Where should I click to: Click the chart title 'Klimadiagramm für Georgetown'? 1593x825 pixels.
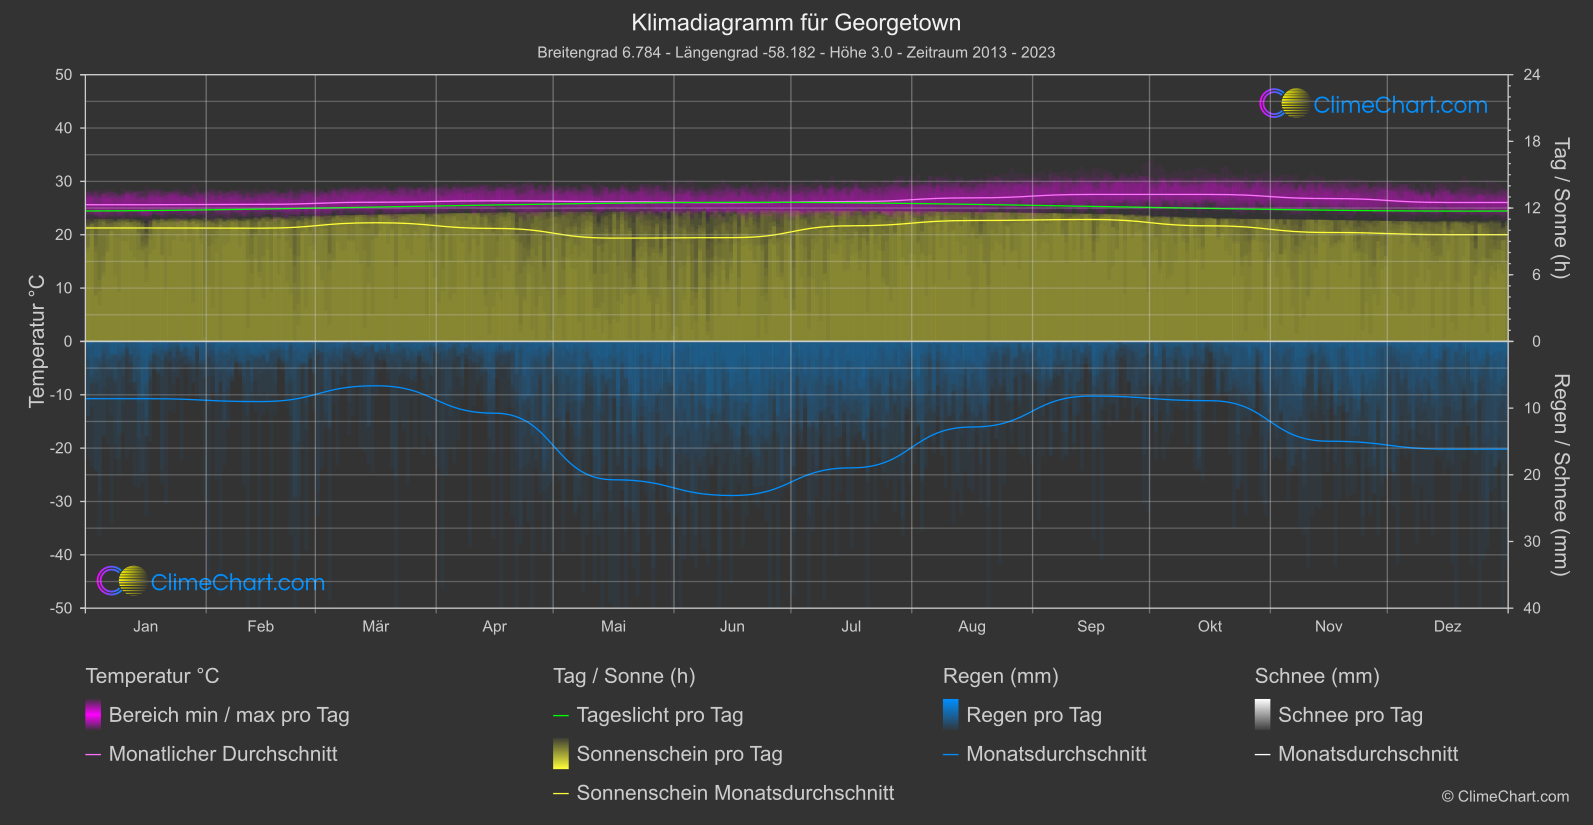[796, 22]
